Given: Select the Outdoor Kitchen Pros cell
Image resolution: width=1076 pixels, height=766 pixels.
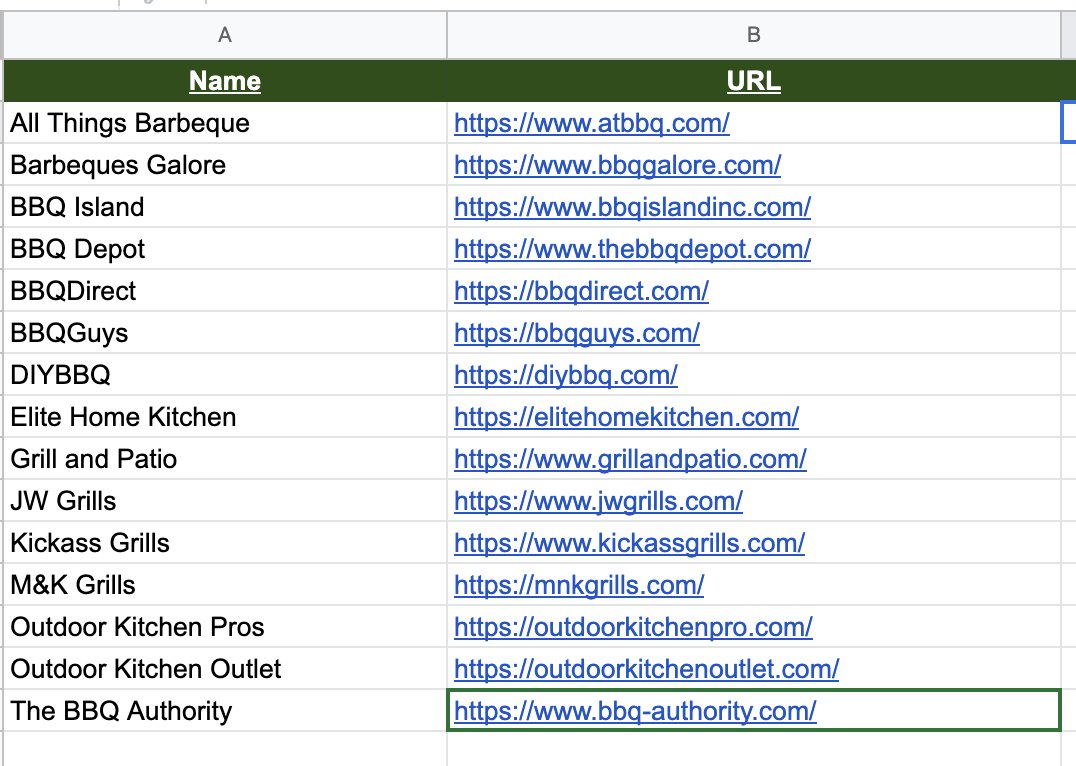Looking at the screenshot, I should click(x=225, y=627).
